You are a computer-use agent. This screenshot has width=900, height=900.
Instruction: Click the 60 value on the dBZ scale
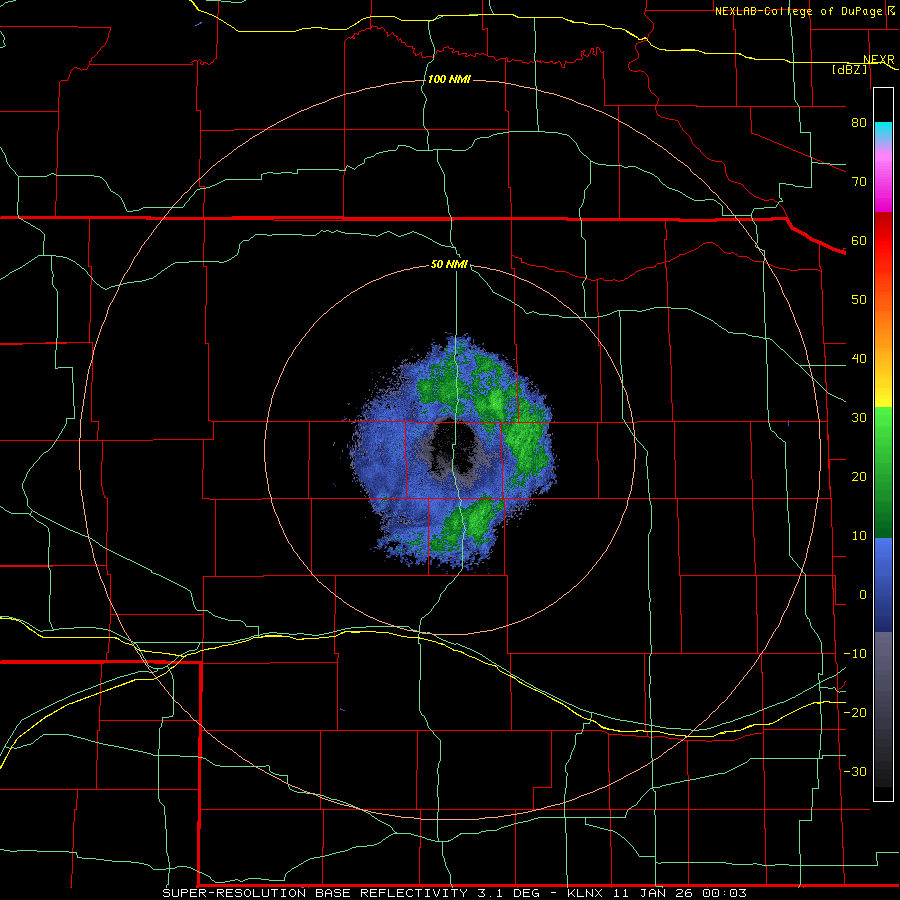[859, 240]
